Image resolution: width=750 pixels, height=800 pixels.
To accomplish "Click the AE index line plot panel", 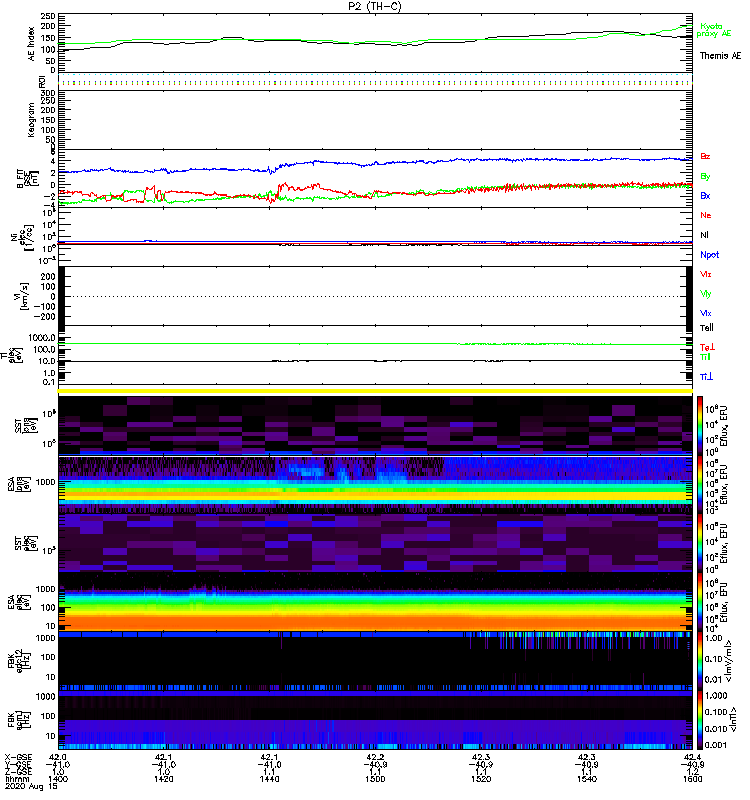I will pos(375,43).
